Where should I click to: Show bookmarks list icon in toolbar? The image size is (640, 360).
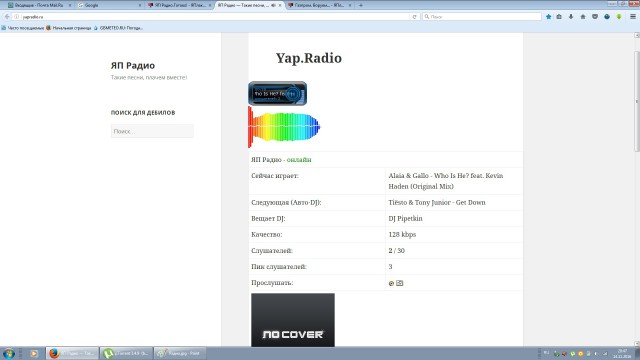[x=559, y=17]
